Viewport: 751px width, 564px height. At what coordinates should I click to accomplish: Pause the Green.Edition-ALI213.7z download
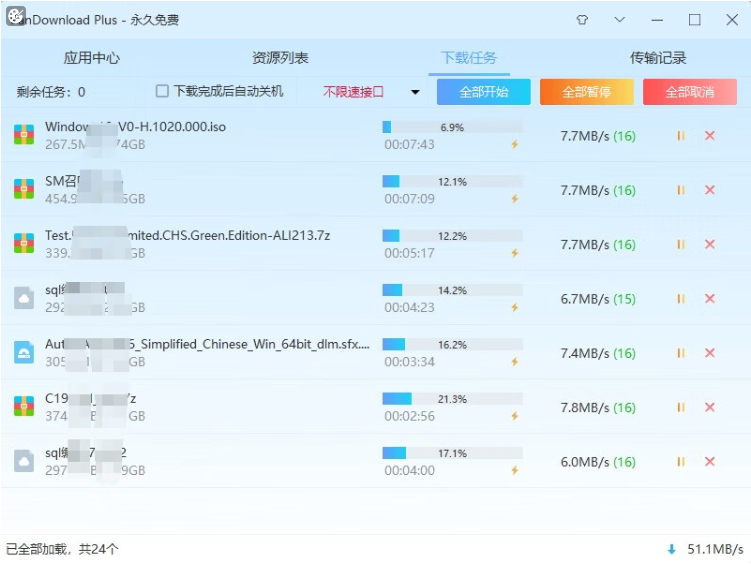(681, 245)
